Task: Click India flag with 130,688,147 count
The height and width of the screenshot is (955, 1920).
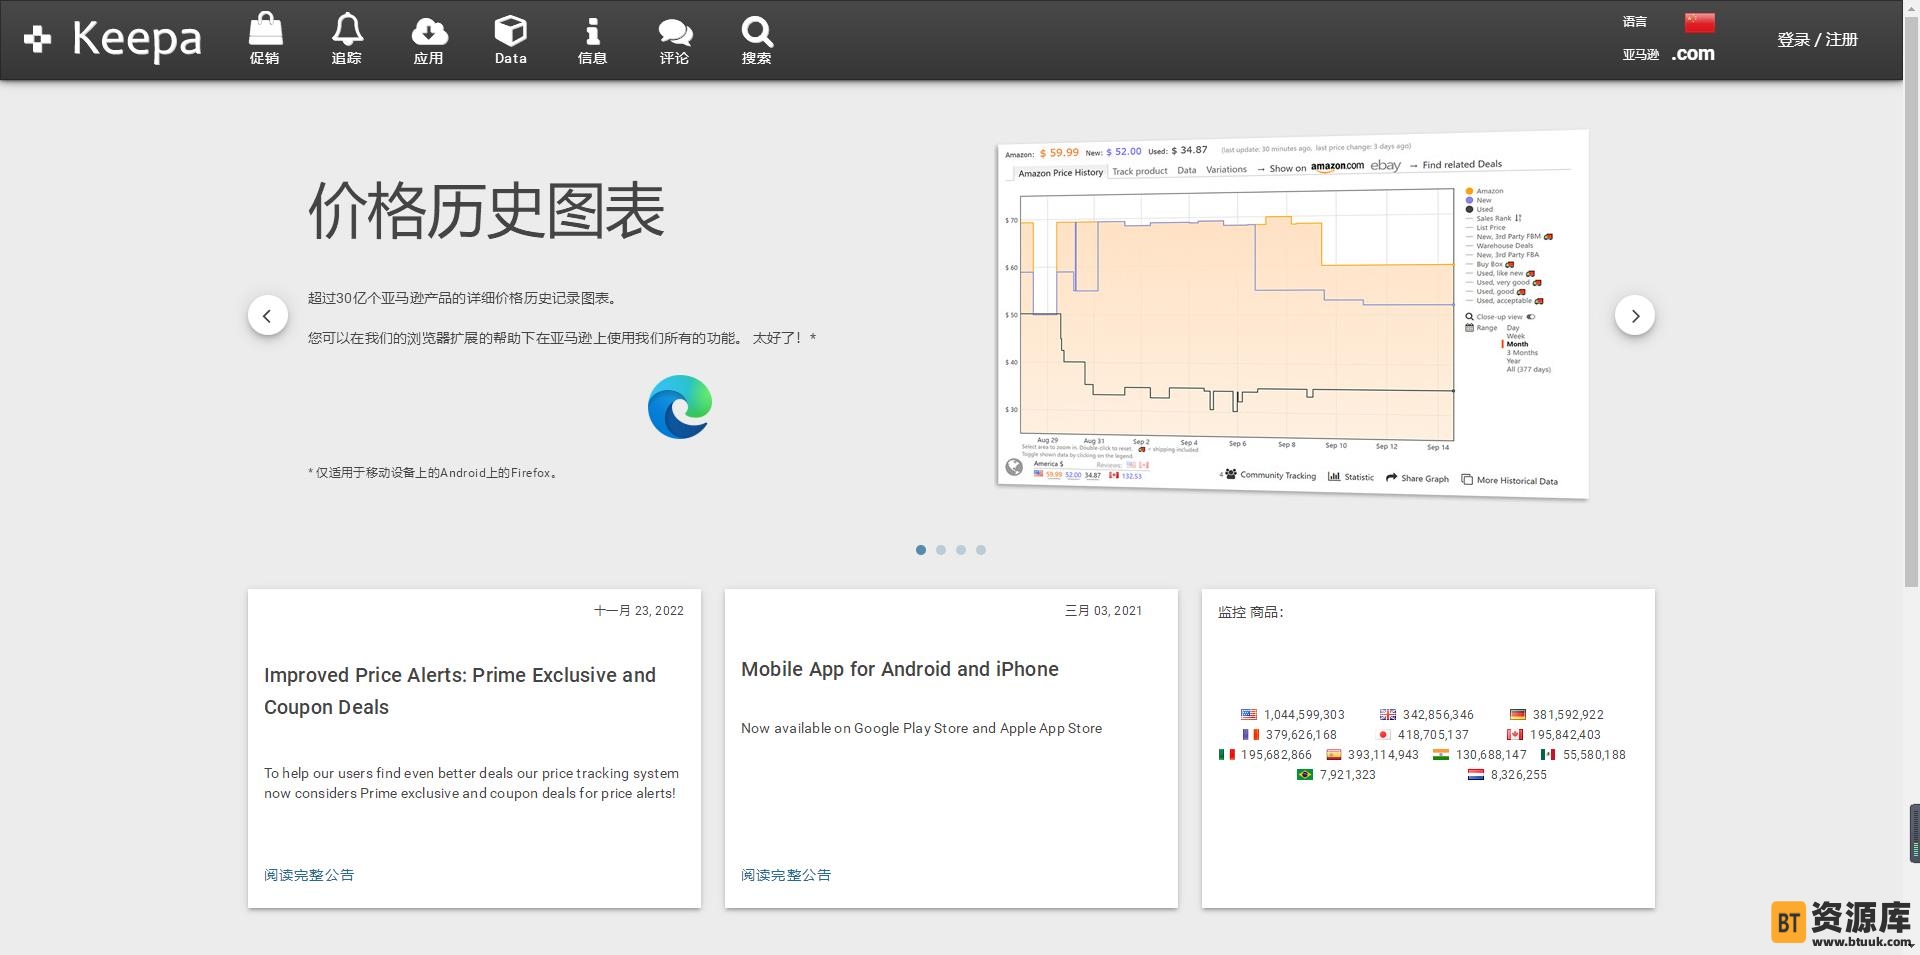Action: point(1480,755)
